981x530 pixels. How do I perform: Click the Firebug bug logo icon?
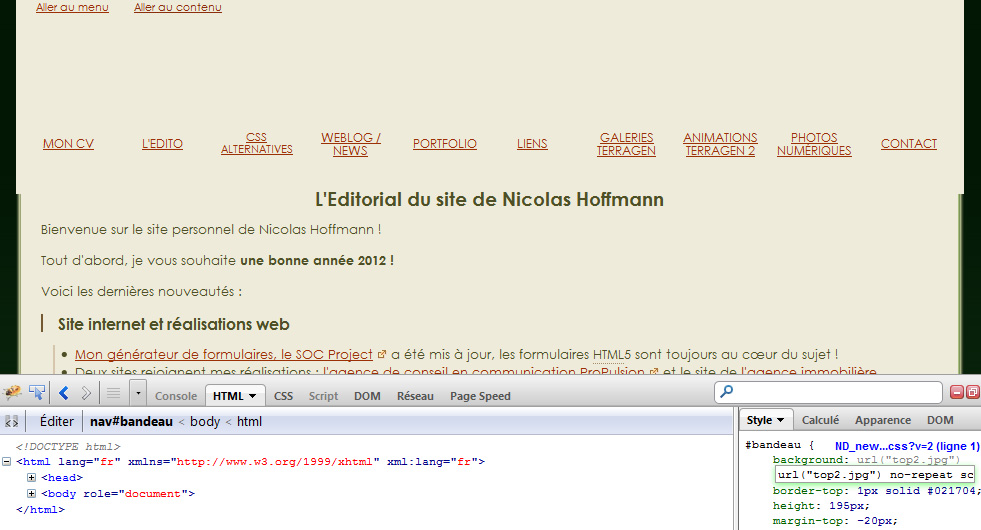(13, 393)
